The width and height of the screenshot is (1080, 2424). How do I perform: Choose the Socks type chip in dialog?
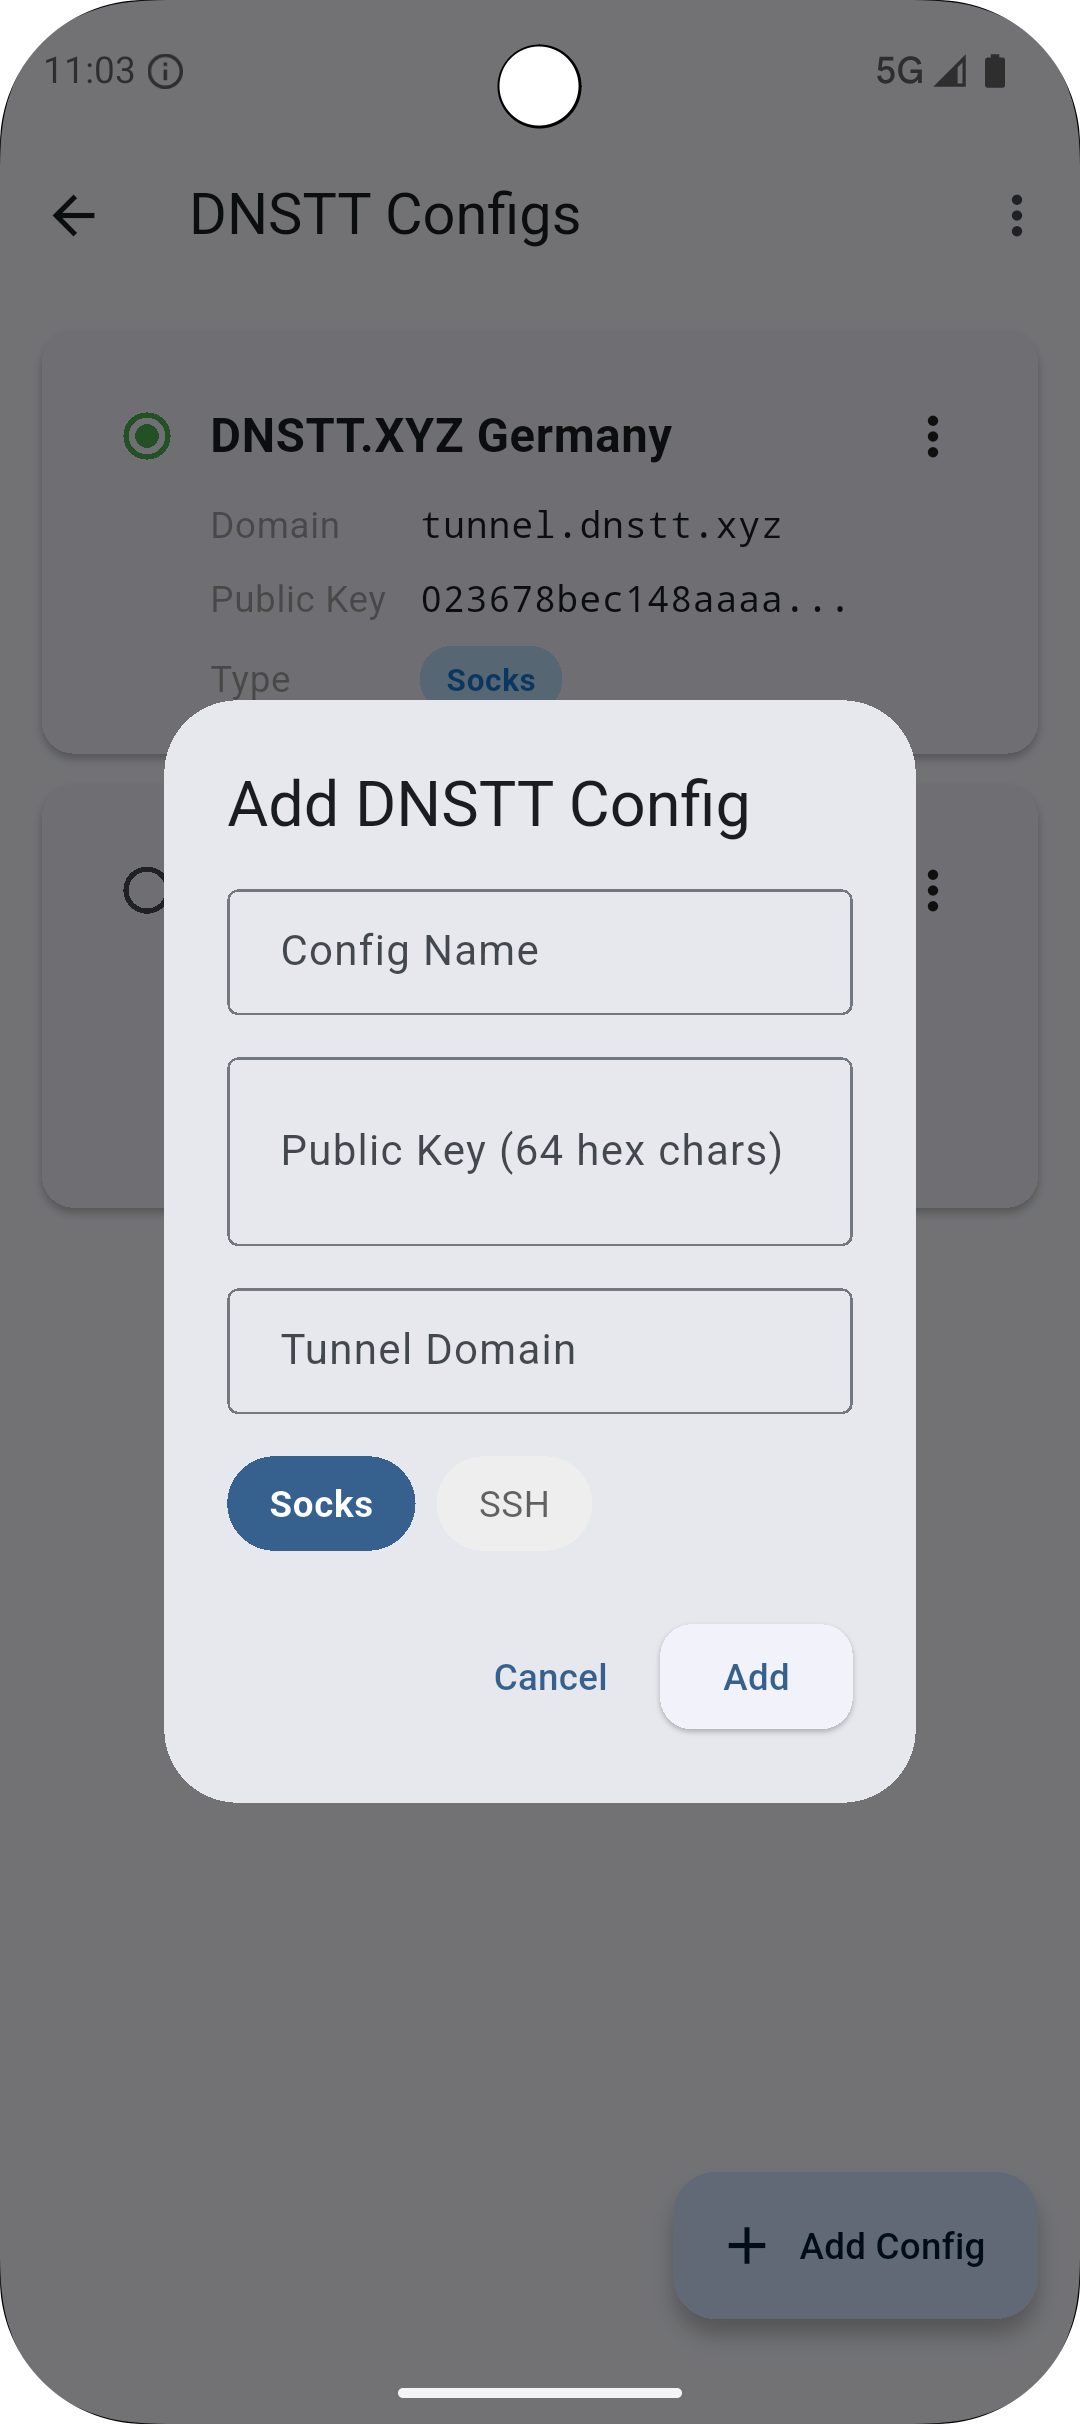point(321,1504)
